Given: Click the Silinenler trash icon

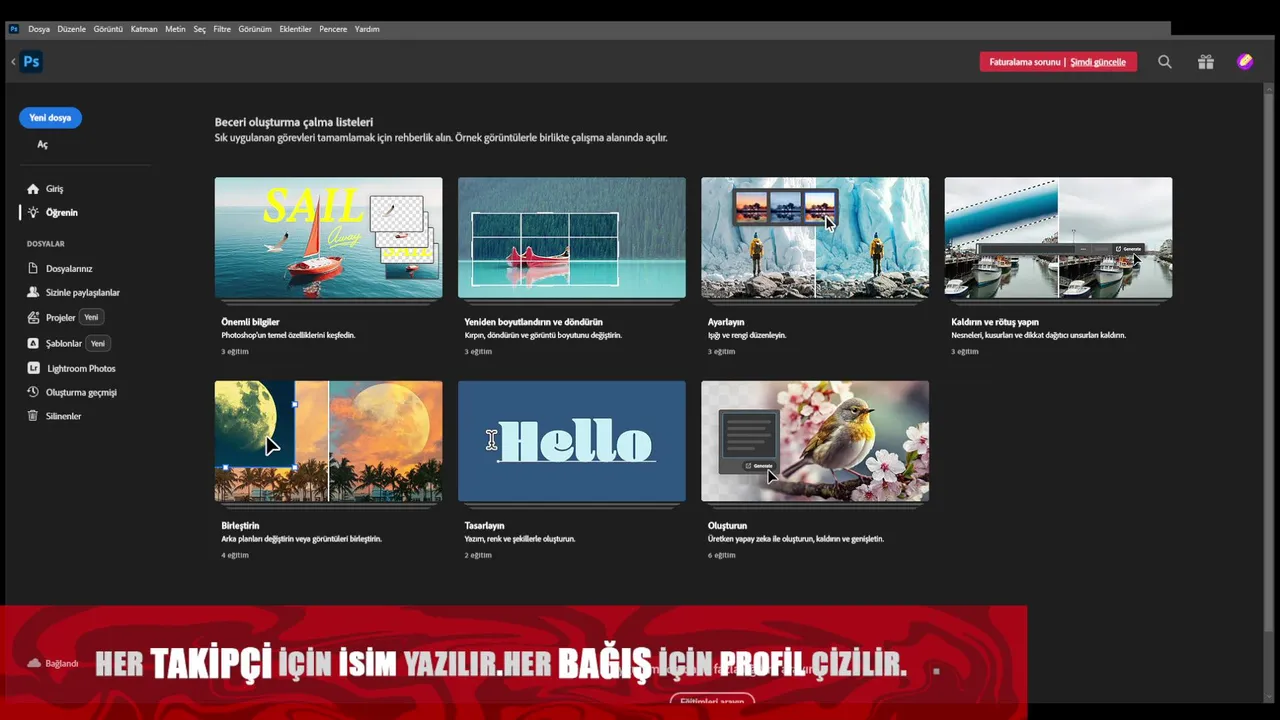Looking at the screenshot, I should tap(33, 416).
